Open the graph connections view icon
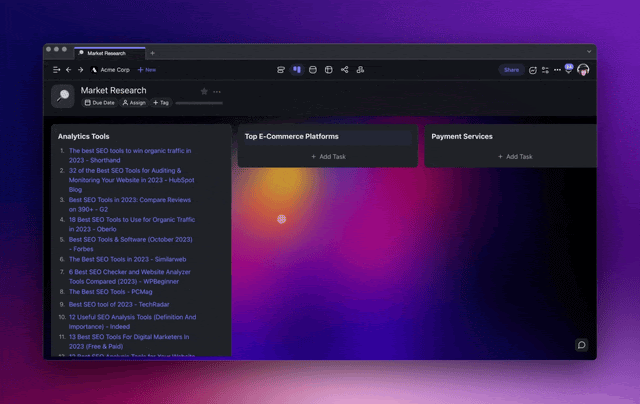This screenshot has height=404, width=640. (x=345, y=70)
